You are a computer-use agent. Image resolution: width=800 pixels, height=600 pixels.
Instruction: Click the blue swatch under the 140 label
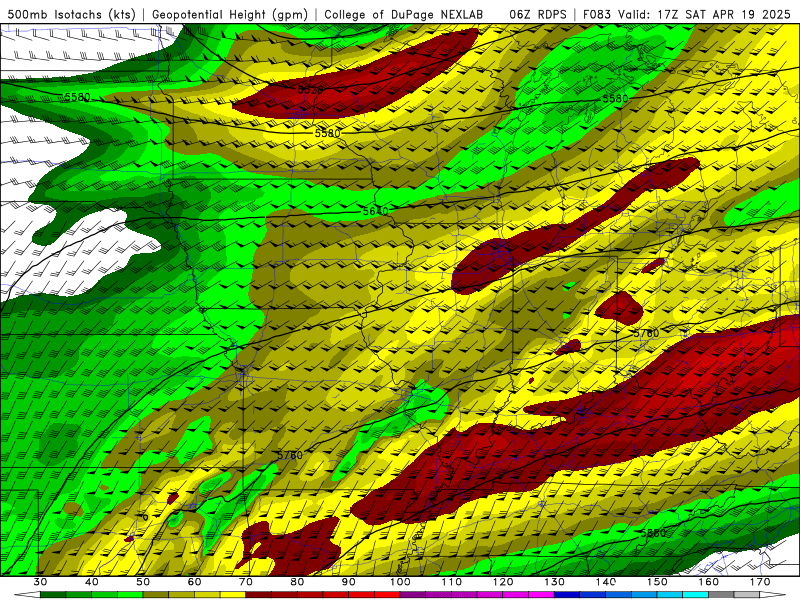click(x=619, y=595)
